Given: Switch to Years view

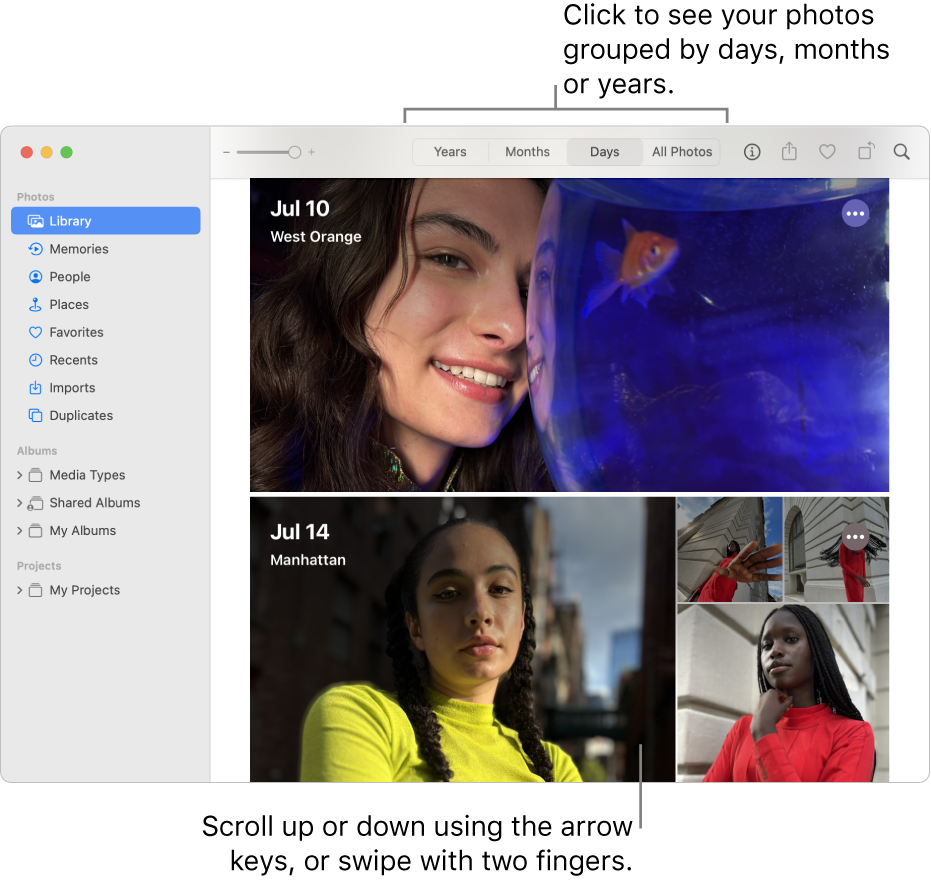Looking at the screenshot, I should tap(450, 151).
